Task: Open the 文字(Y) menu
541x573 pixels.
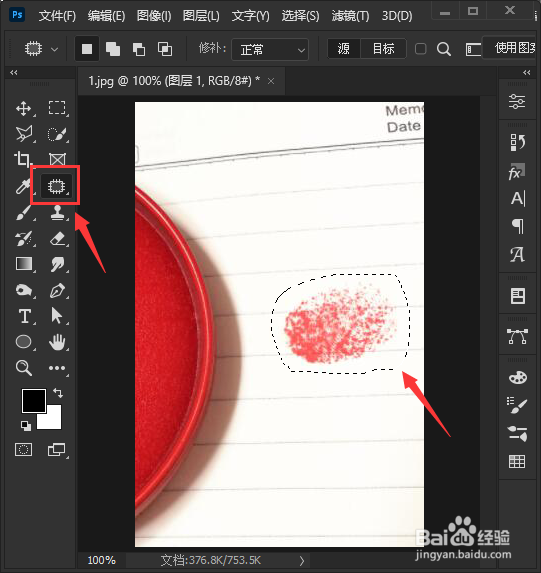Action: tap(250, 16)
